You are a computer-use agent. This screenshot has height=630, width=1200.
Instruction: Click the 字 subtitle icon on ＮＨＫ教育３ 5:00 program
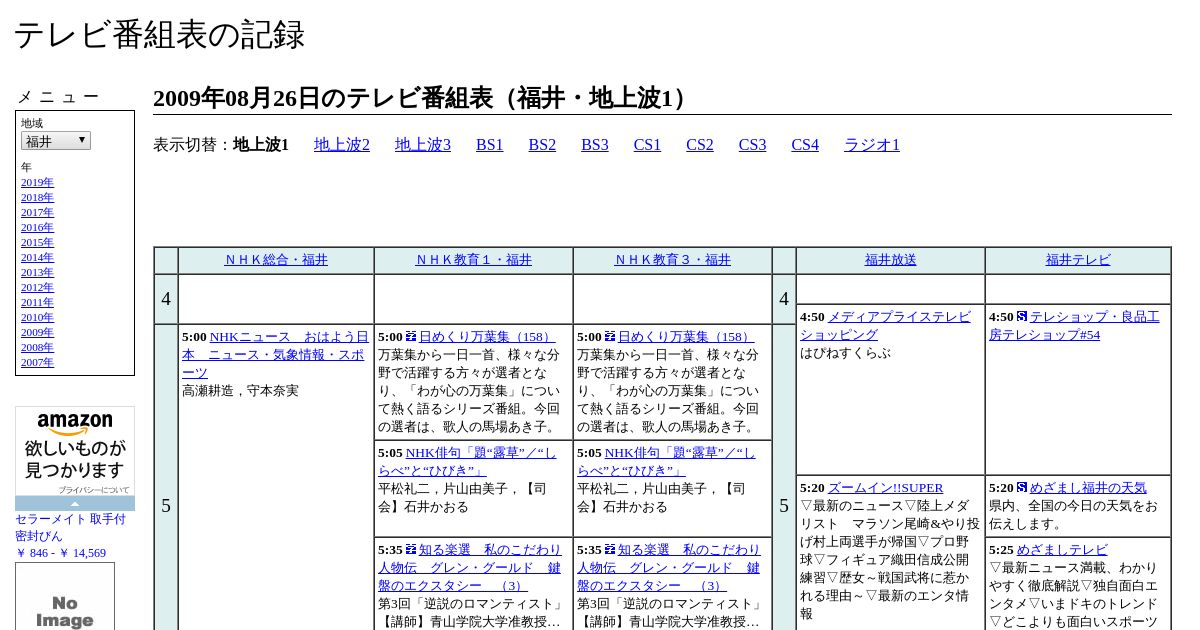pos(610,337)
